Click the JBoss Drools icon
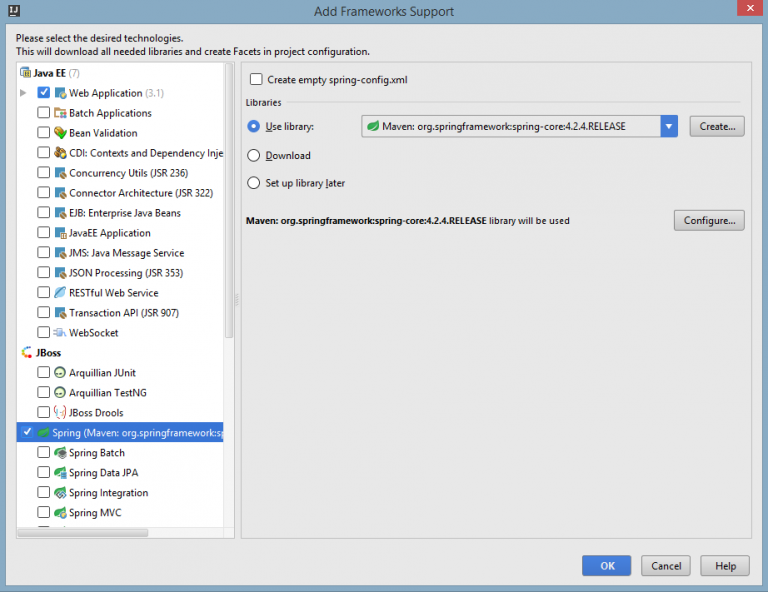The image size is (768, 592). [x=60, y=413]
